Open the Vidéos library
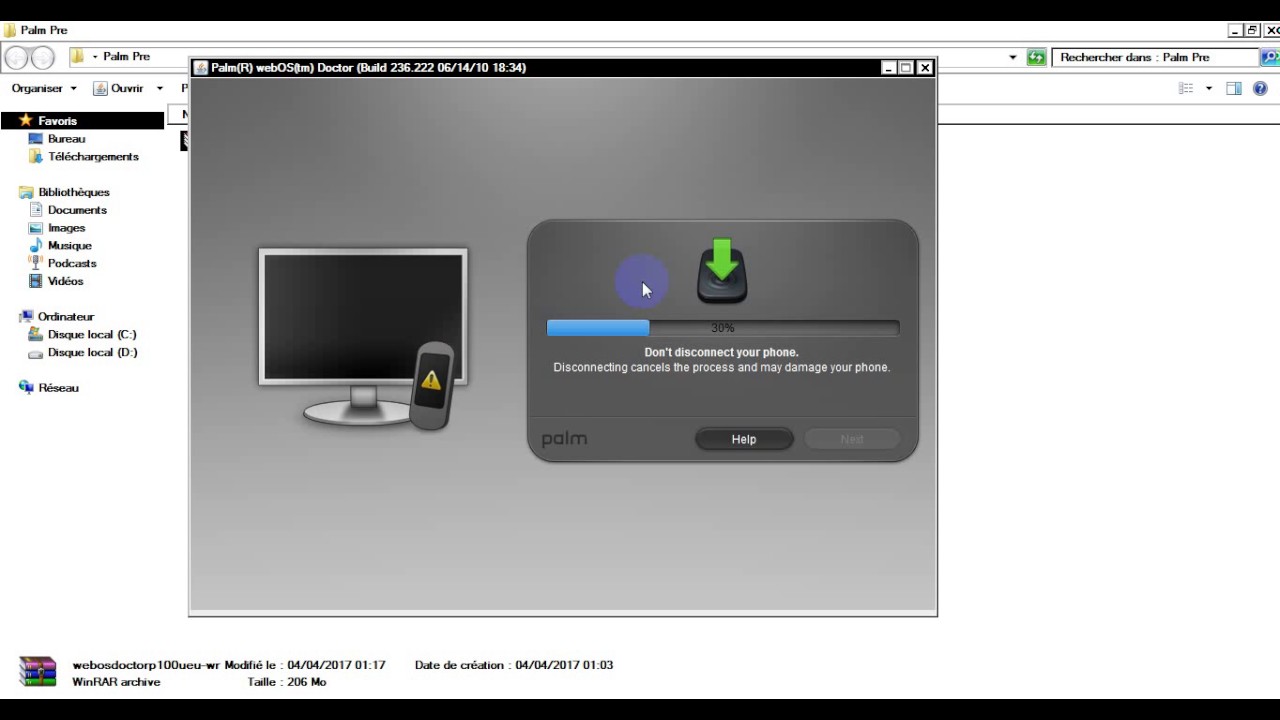1280x720 pixels. pyautogui.click(x=66, y=281)
